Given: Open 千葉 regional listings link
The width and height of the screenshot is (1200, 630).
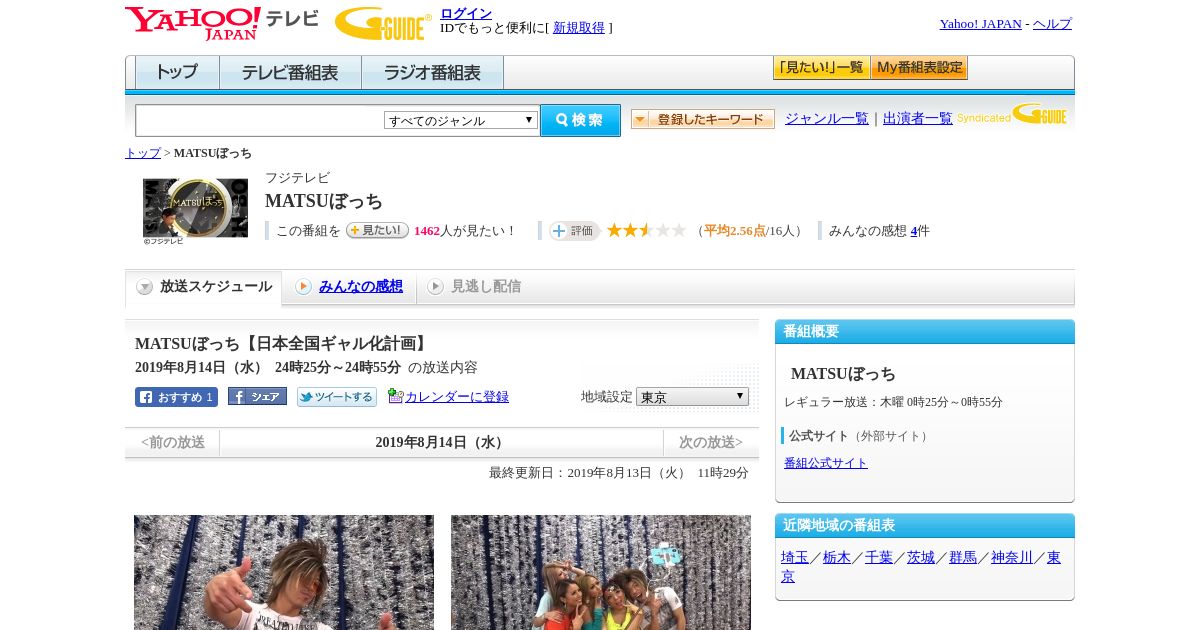Looking at the screenshot, I should coord(879,557).
